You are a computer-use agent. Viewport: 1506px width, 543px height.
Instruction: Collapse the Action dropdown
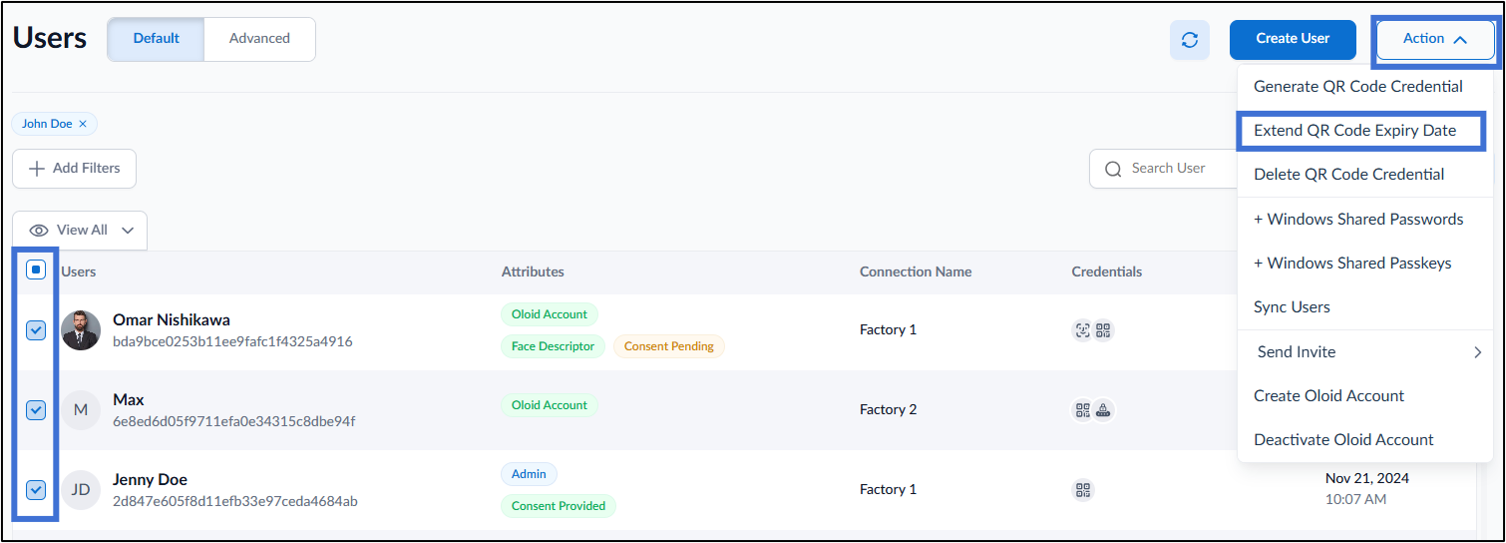pos(1435,39)
